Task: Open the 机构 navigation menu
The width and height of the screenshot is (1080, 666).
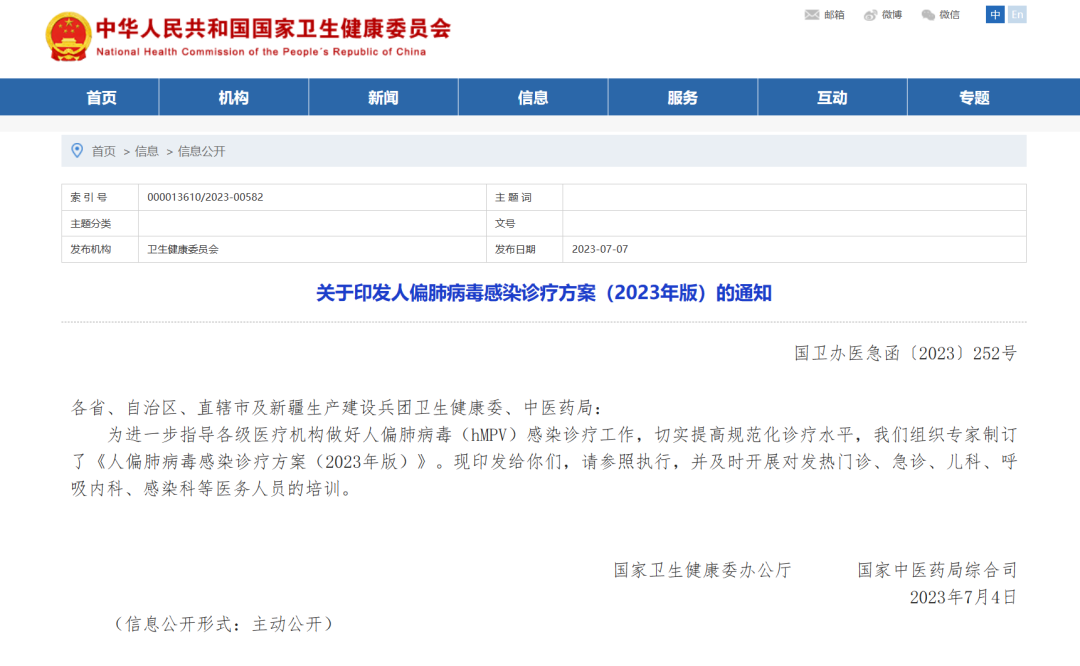Action: 233,97
